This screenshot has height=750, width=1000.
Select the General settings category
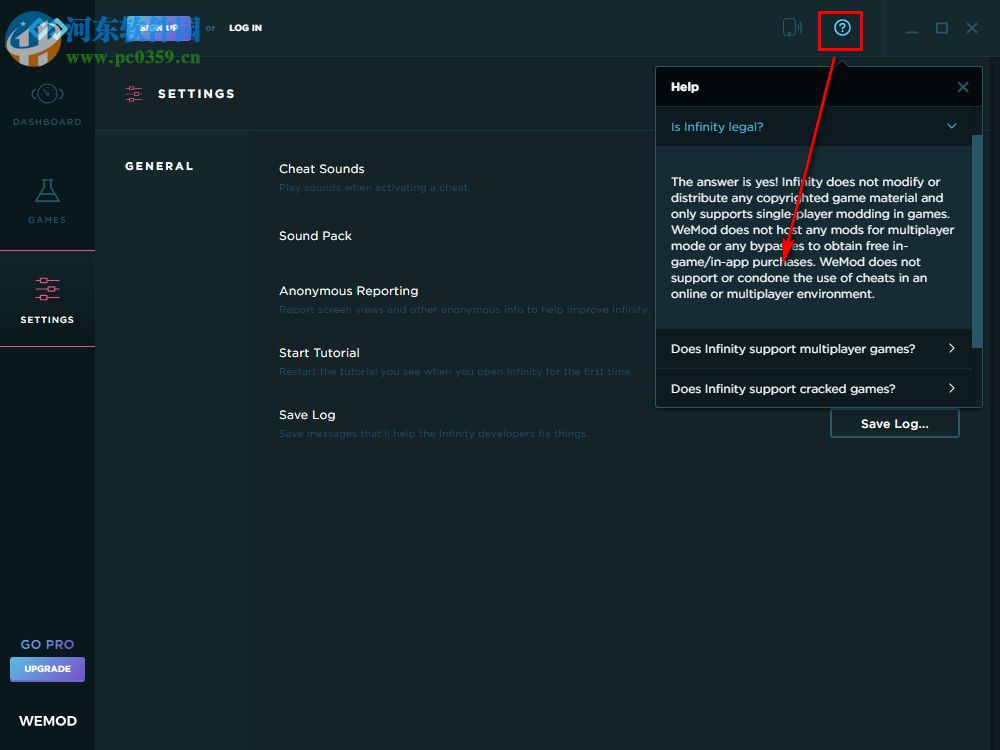point(159,166)
